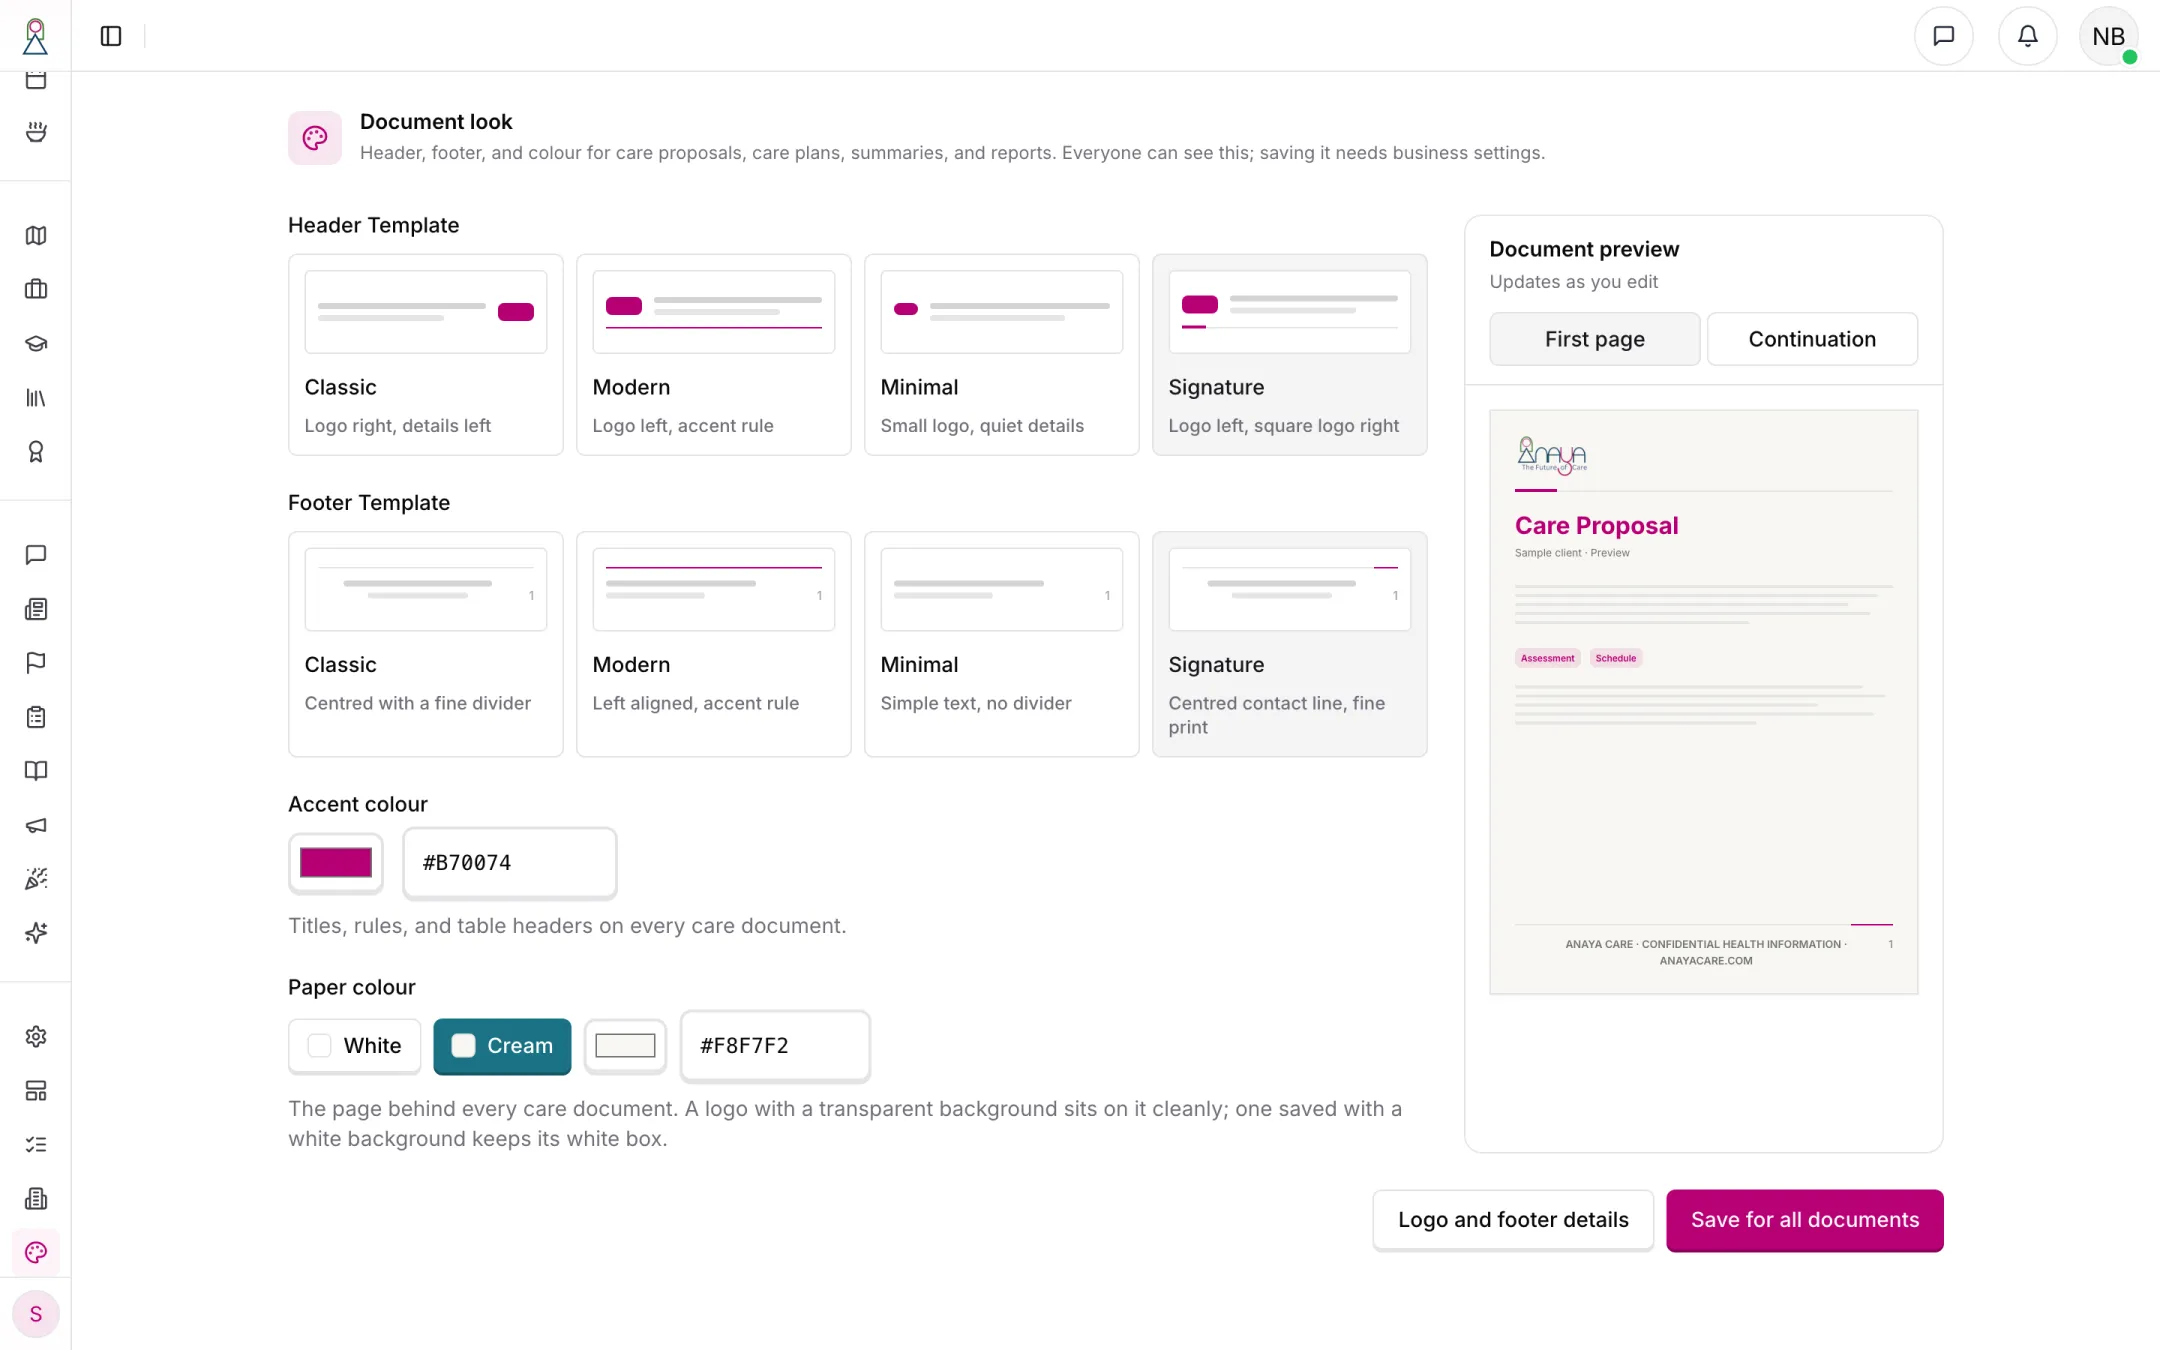Select the Modern footer template
Screen dimensions: 2160x1350
tap(713, 644)
